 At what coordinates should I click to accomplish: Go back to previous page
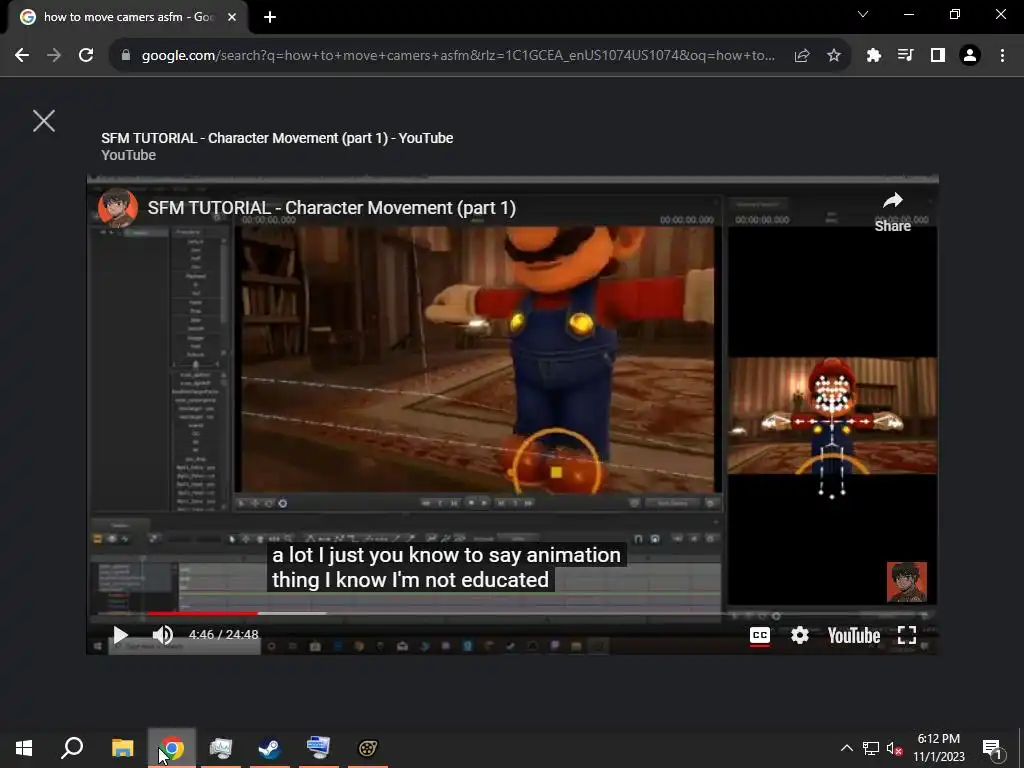click(x=22, y=55)
